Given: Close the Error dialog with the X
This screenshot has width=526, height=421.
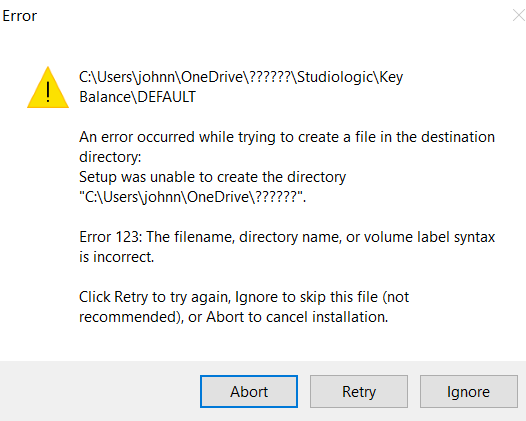Looking at the screenshot, I should [x=519, y=15].
